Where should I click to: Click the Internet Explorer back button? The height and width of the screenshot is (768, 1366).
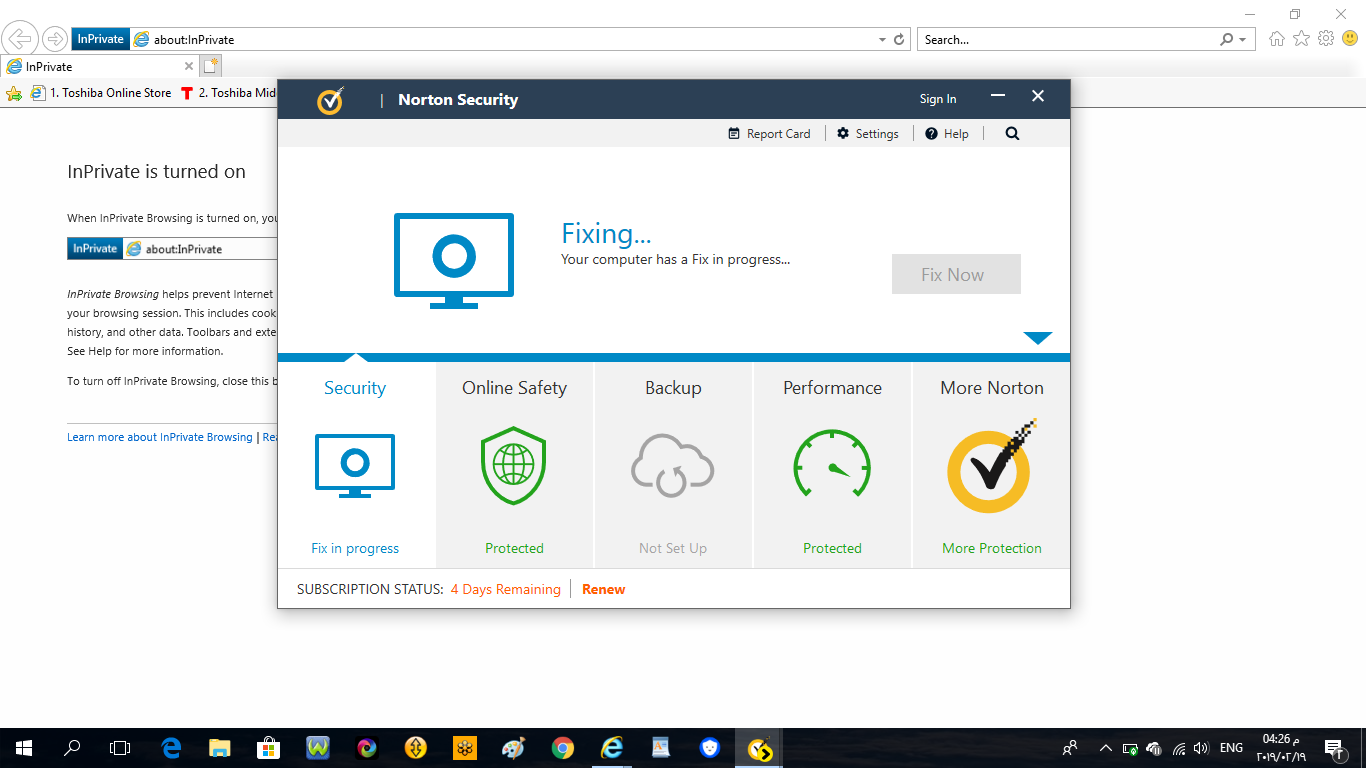[20, 40]
